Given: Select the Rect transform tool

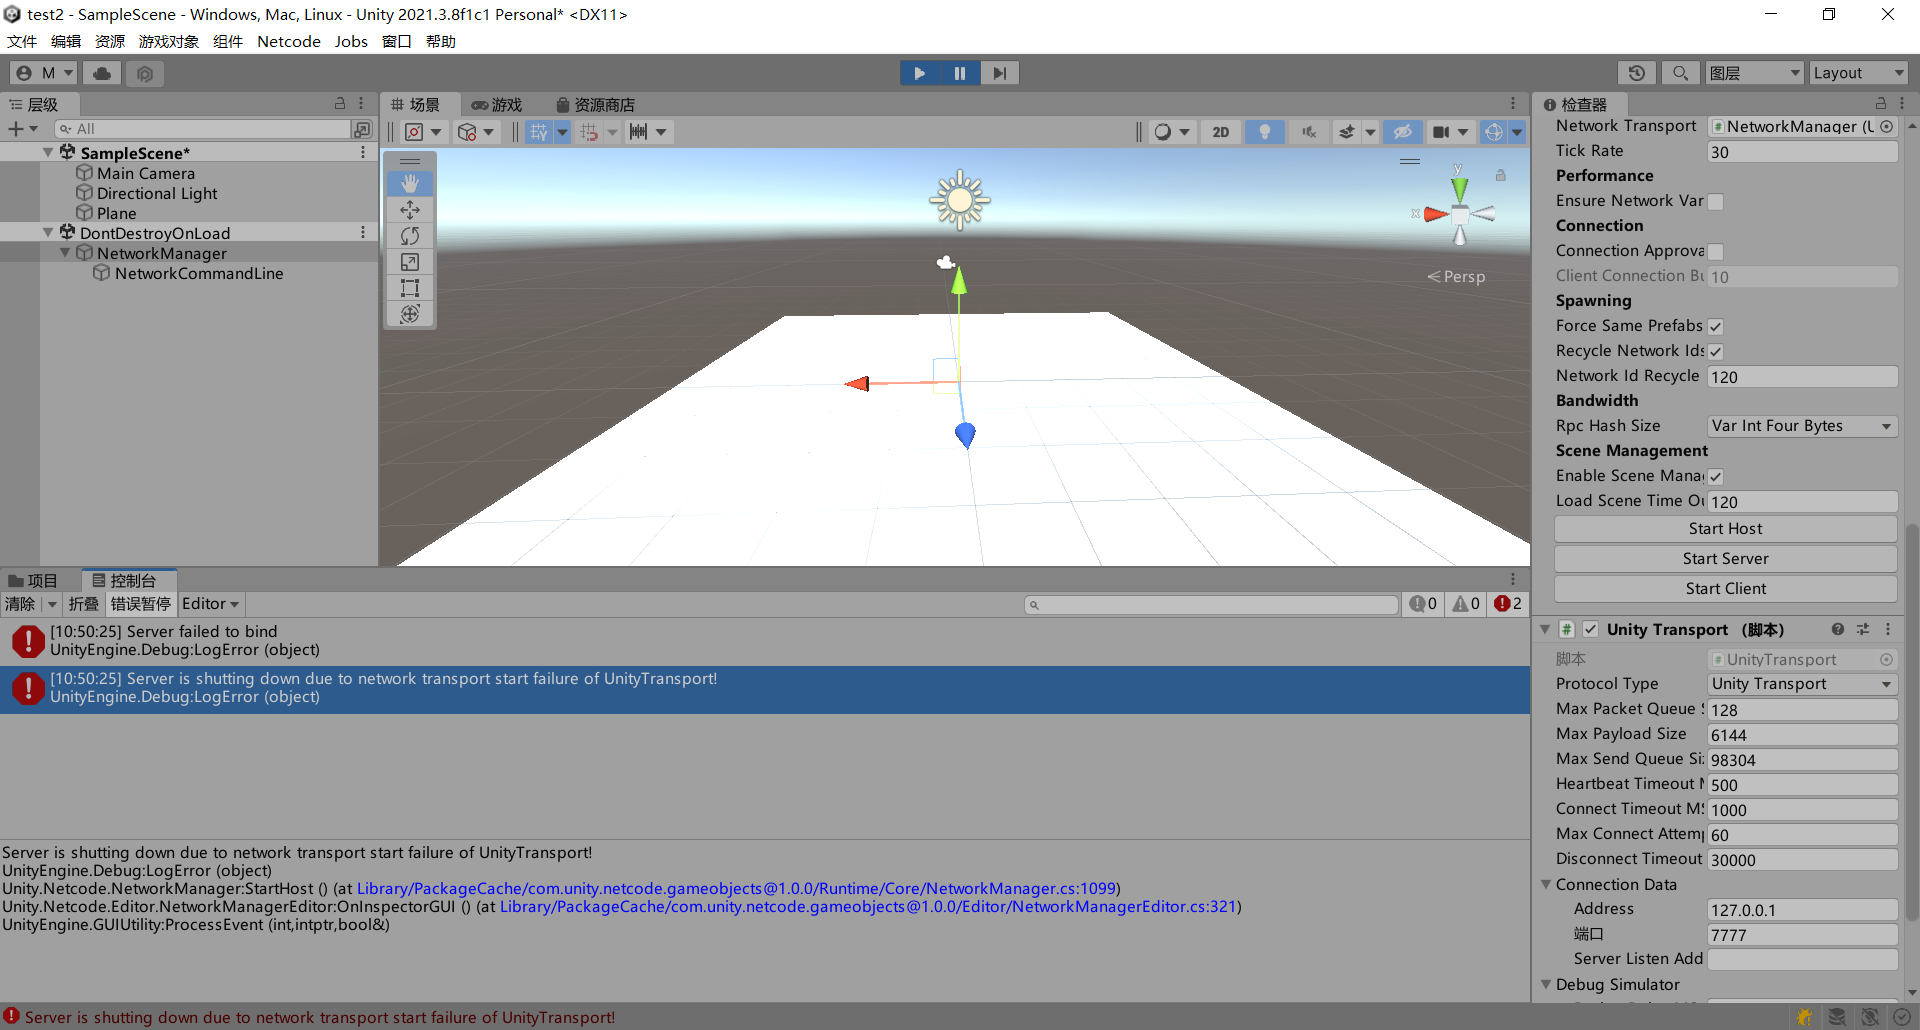Looking at the screenshot, I should pyautogui.click(x=410, y=287).
